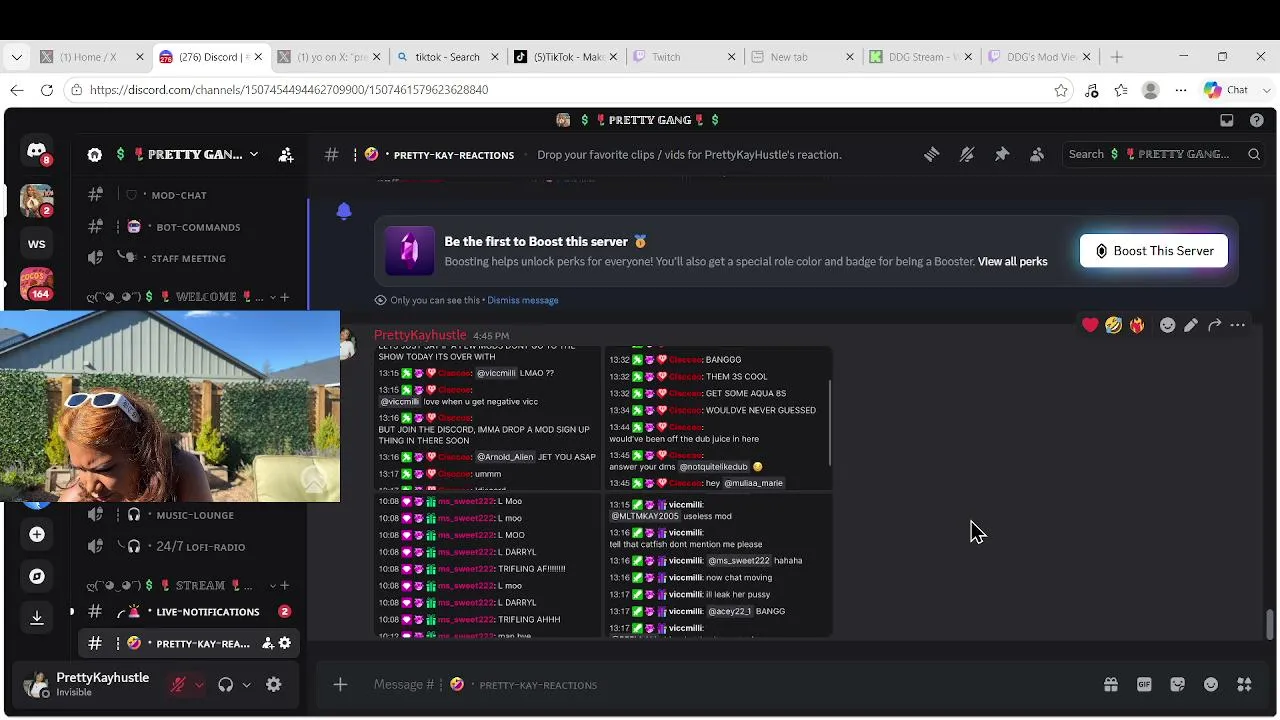
Task: Switch to the DDG Stream tab
Action: pyautogui.click(x=920, y=57)
